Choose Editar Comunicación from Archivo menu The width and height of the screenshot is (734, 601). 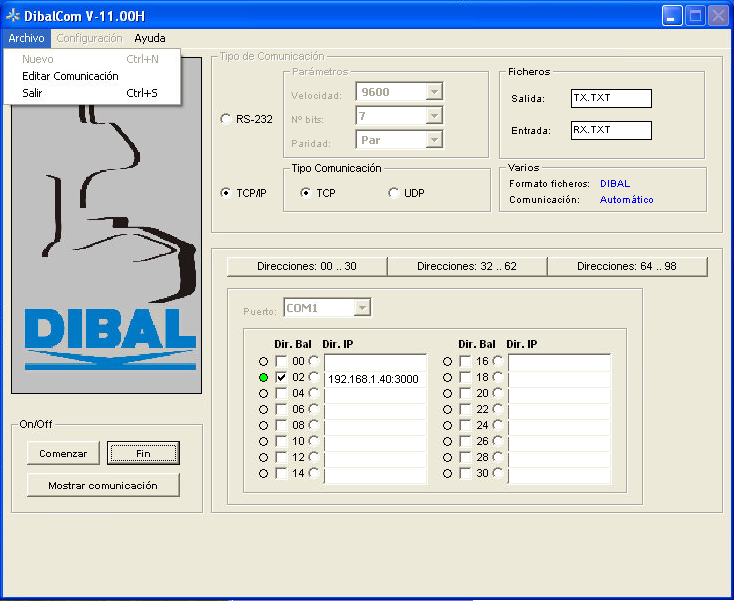pos(92,76)
